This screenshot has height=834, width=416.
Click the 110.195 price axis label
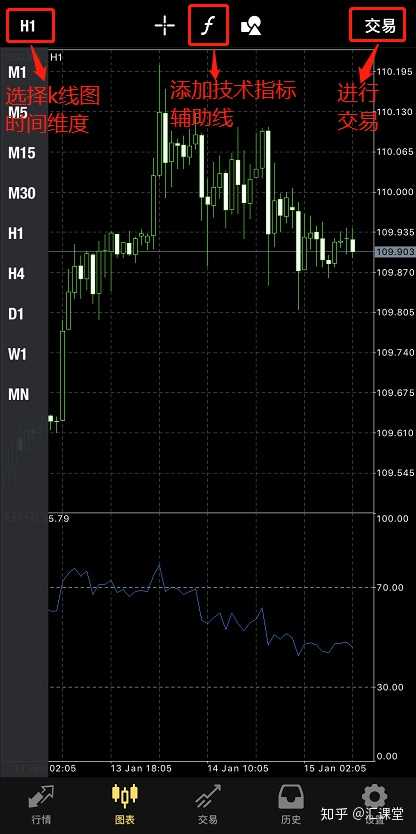[395, 72]
